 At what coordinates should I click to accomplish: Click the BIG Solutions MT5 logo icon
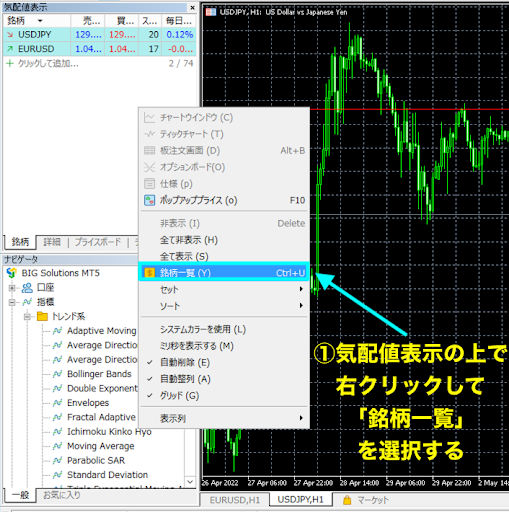(x=12, y=273)
